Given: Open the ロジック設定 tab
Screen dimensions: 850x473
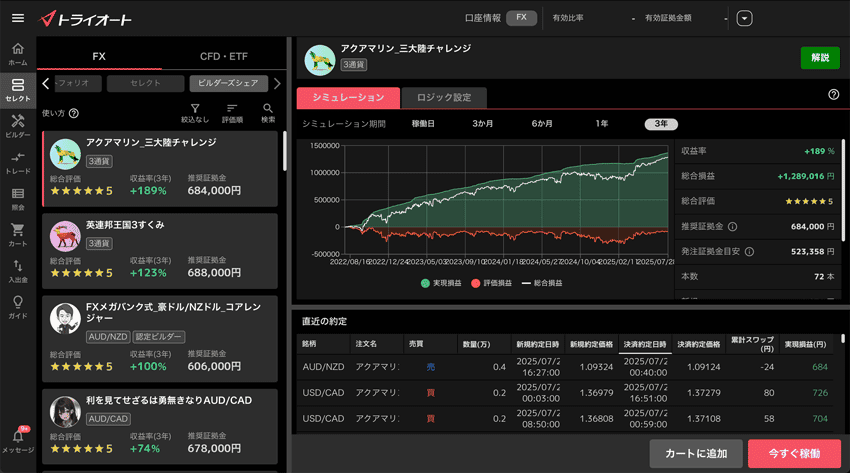Looking at the screenshot, I should click(443, 98).
